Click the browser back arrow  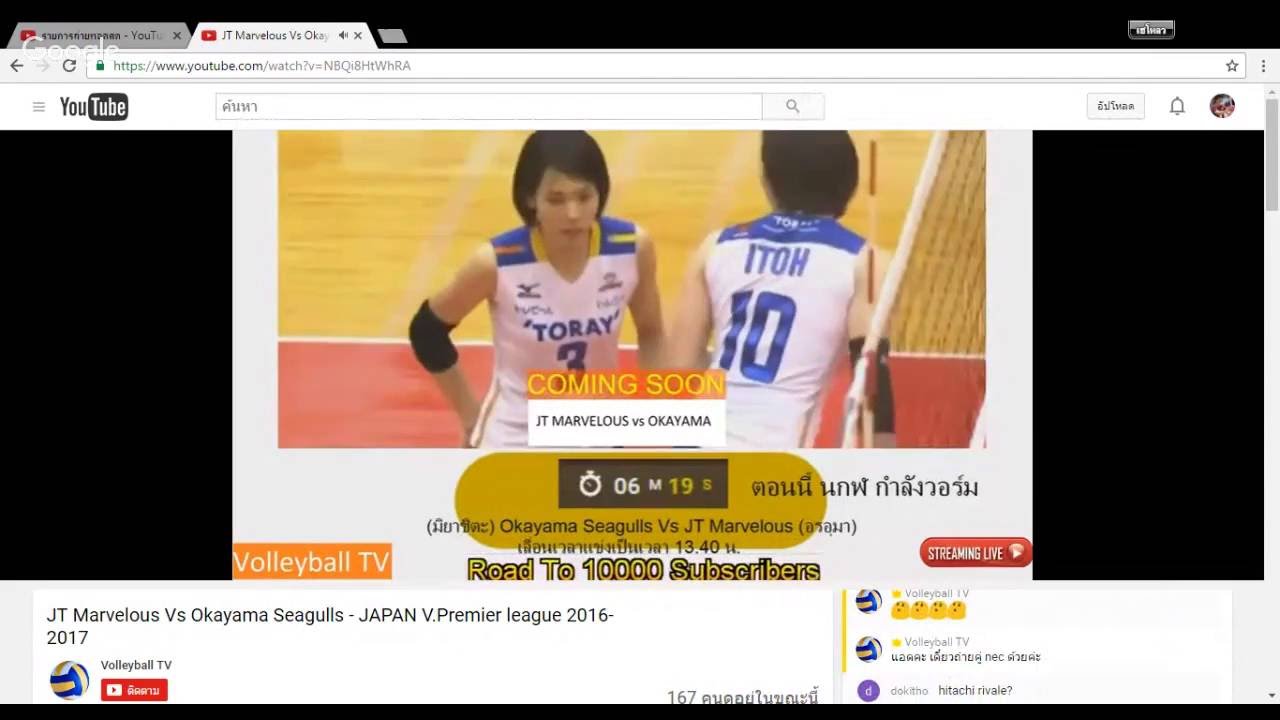17,66
